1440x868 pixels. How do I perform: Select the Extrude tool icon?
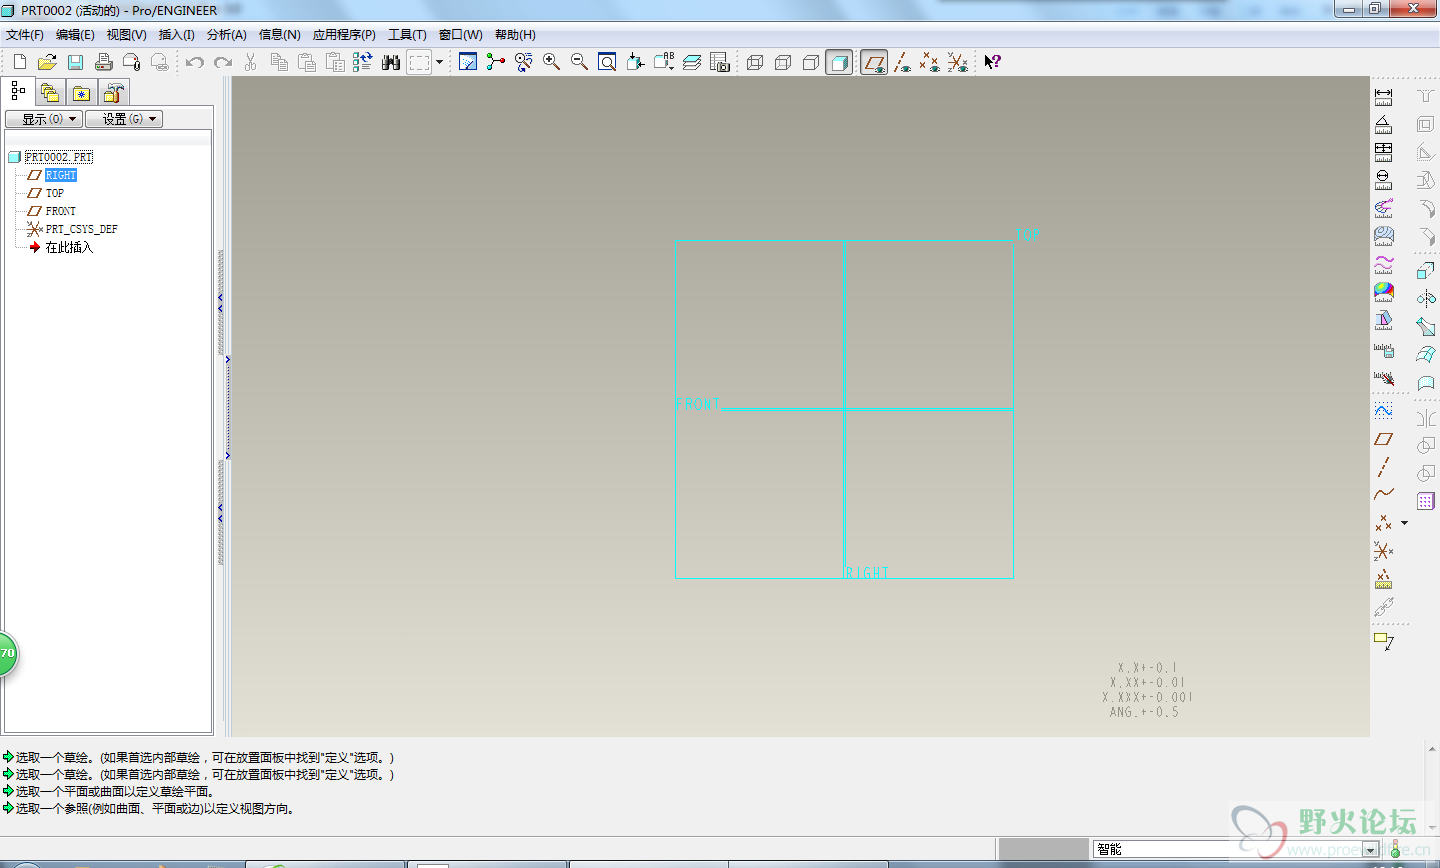pyautogui.click(x=1425, y=271)
